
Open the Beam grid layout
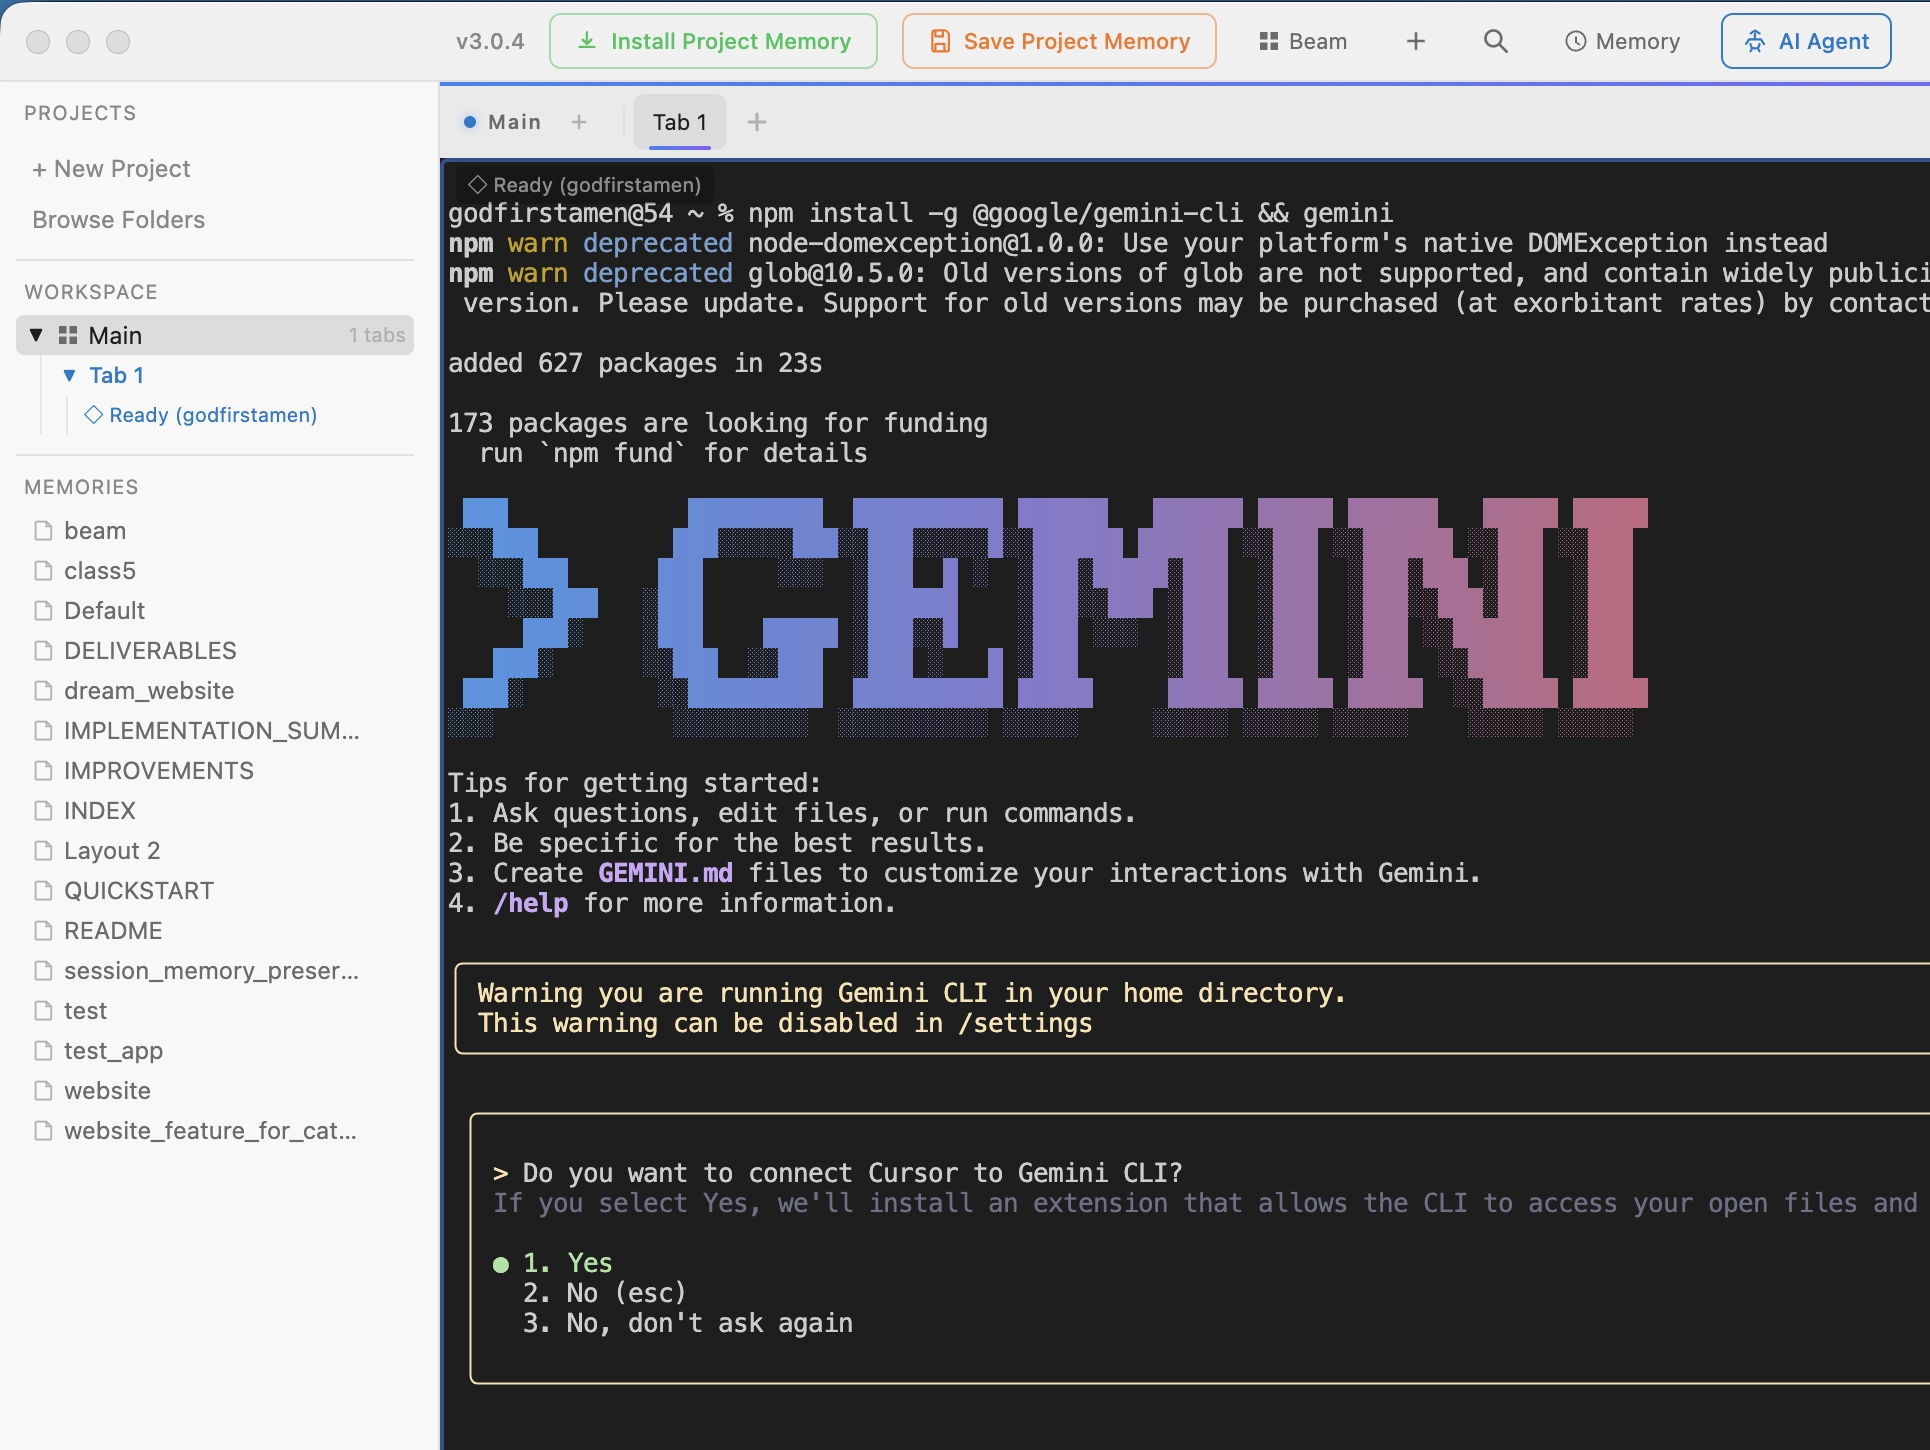[1303, 41]
